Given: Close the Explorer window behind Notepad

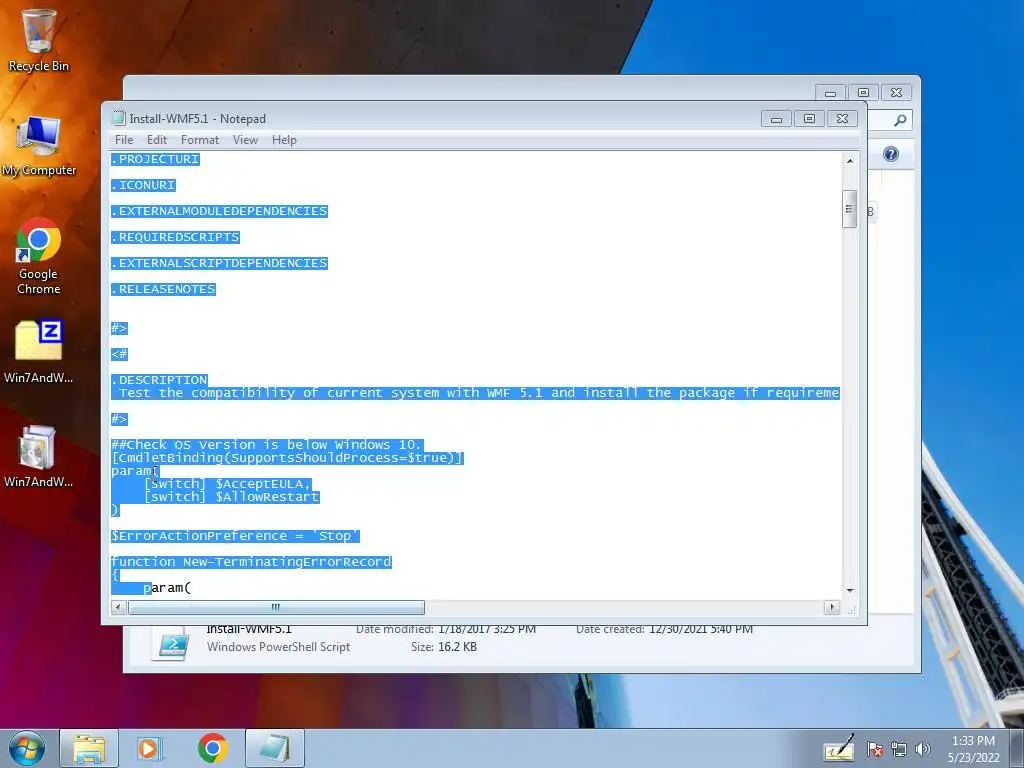Looking at the screenshot, I should (x=897, y=93).
